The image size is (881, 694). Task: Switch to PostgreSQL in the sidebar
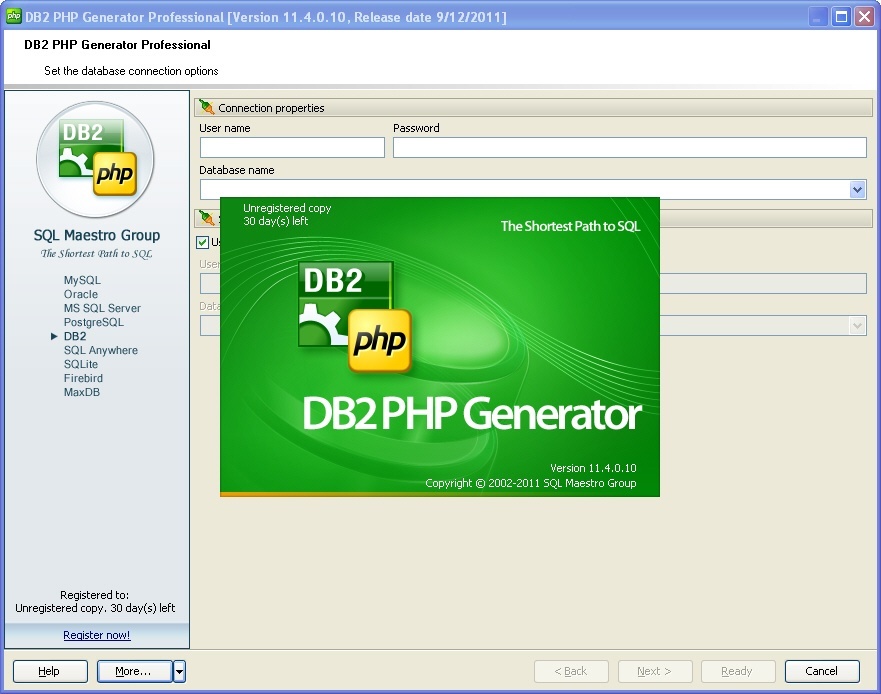coord(92,322)
